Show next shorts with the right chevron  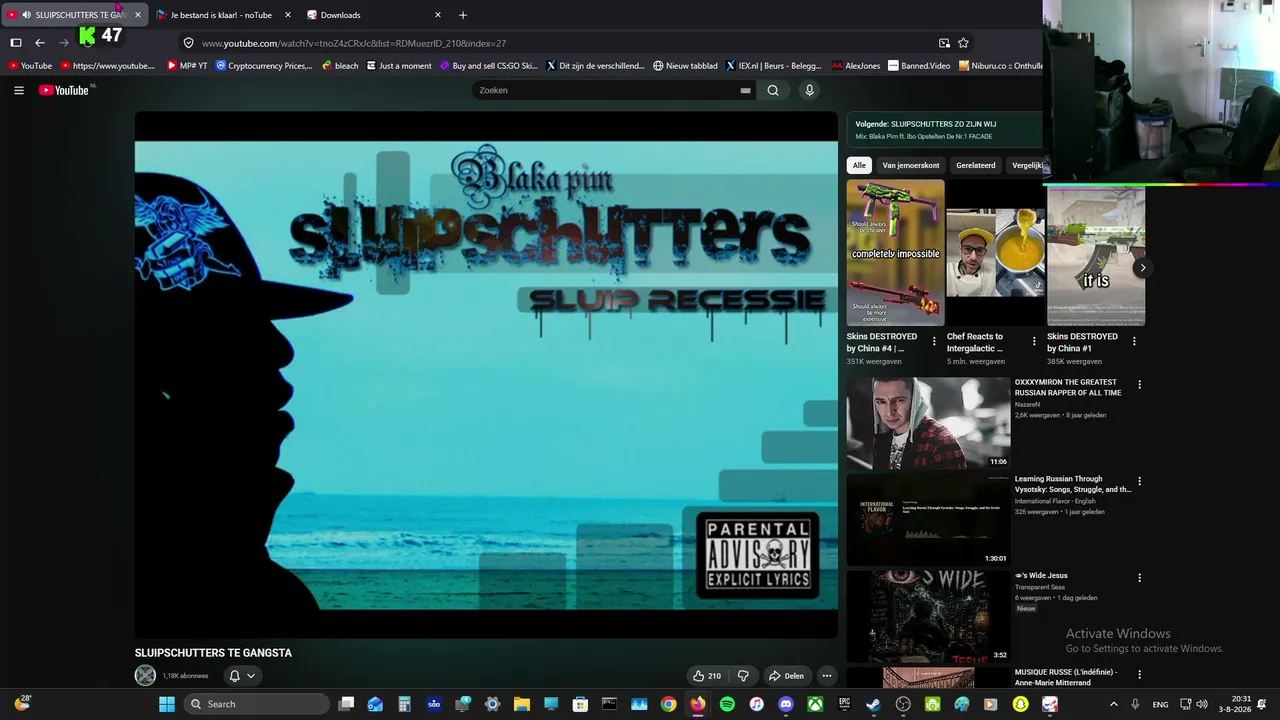pyautogui.click(x=1142, y=268)
